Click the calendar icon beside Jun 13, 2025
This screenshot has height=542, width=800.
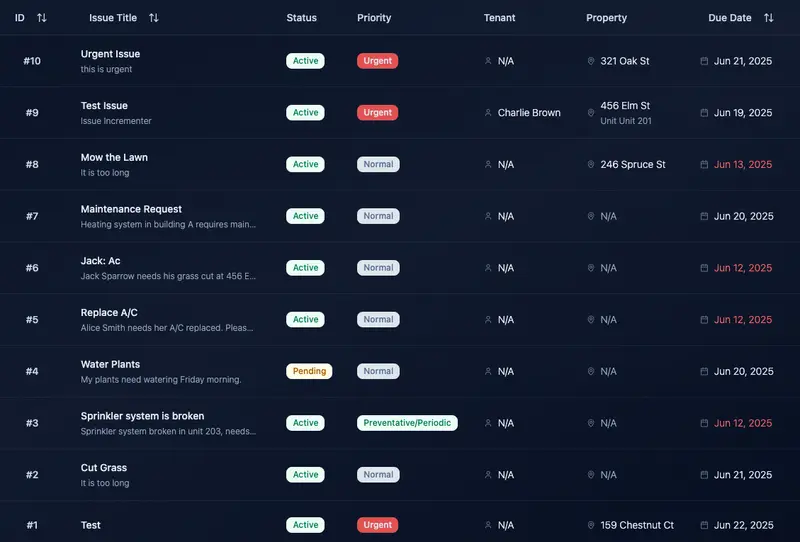pos(704,165)
